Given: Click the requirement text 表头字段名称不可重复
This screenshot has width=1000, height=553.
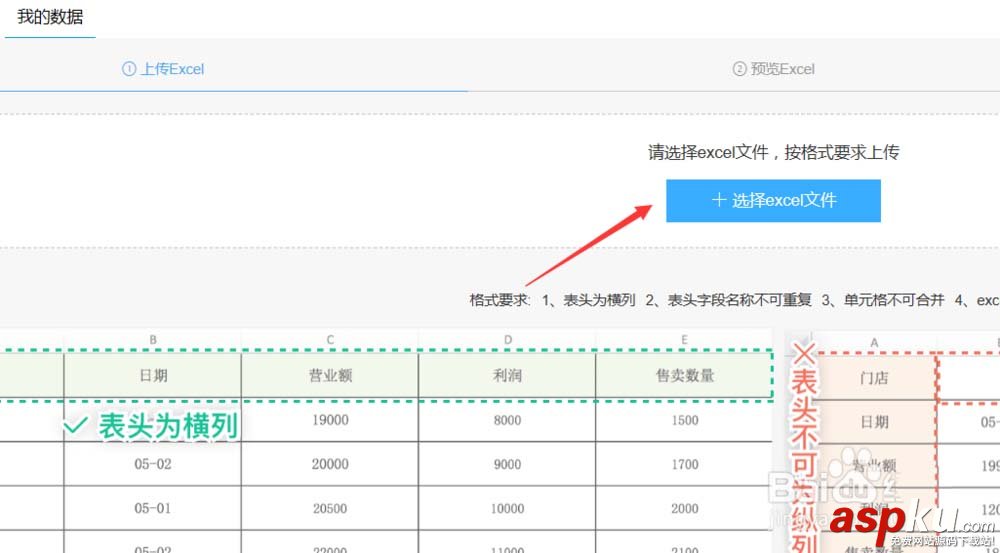Looking at the screenshot, I should click(739, 300).
